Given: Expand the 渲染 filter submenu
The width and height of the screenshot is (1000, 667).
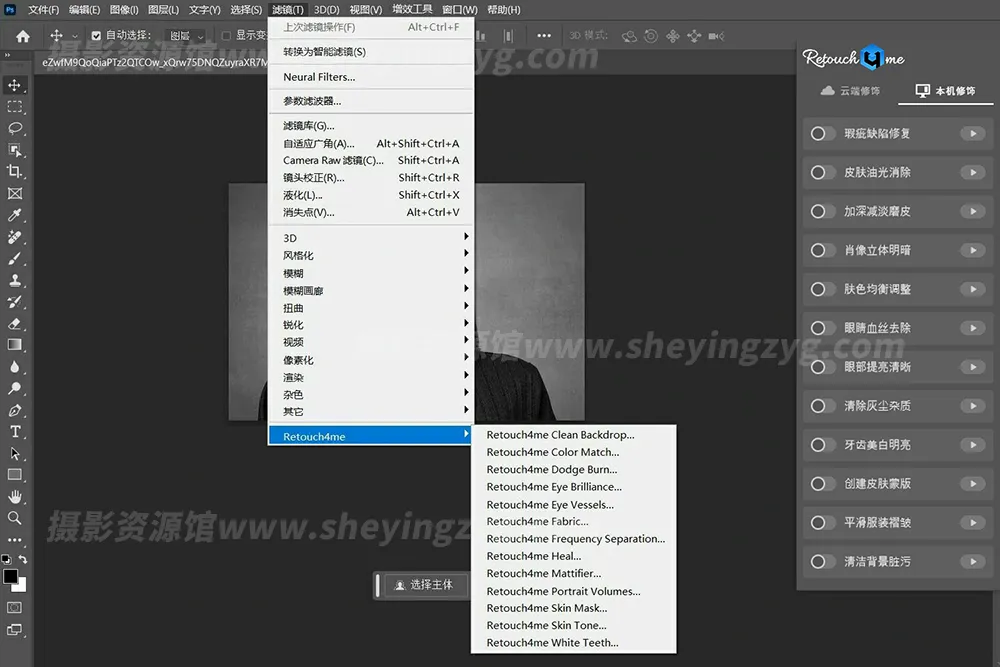Looking at the screenshot, I should click(x=371, y=377).
